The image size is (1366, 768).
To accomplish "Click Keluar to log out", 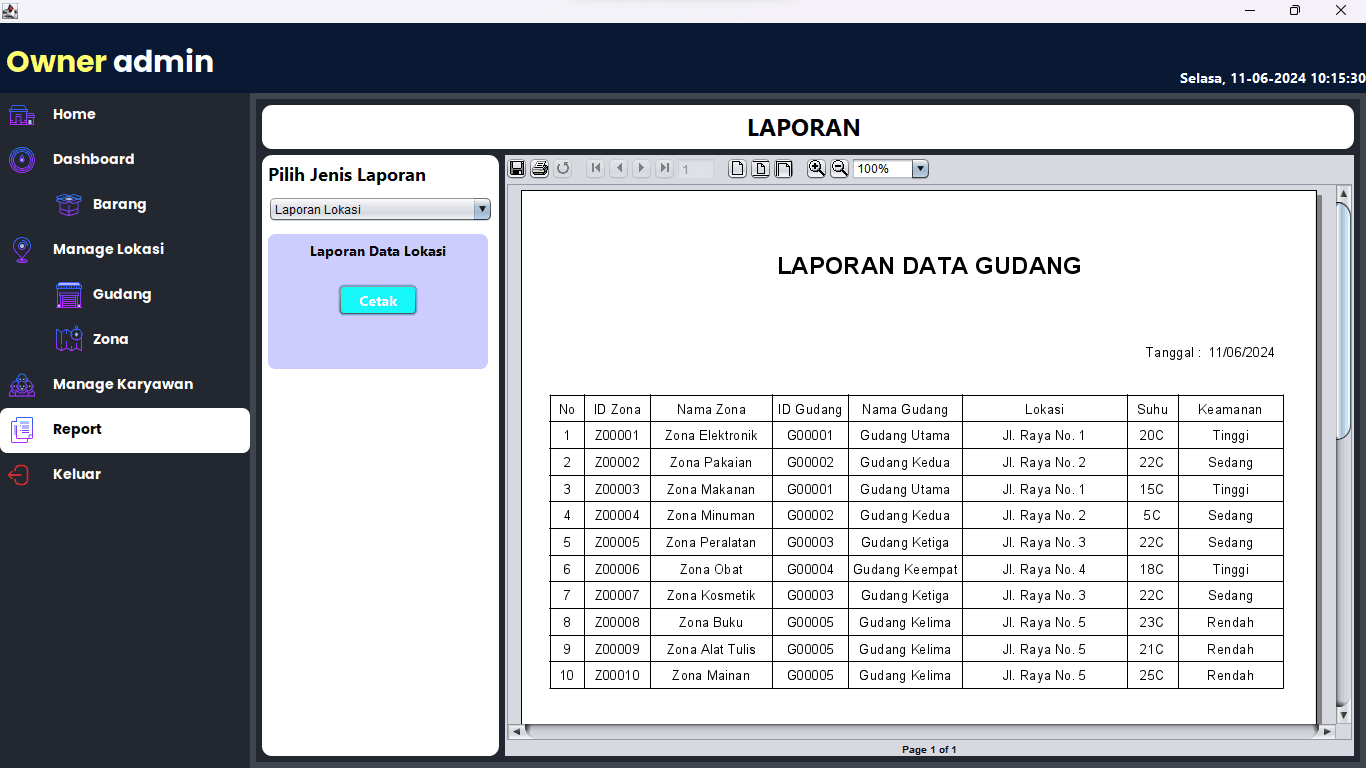I will (76, 474).
